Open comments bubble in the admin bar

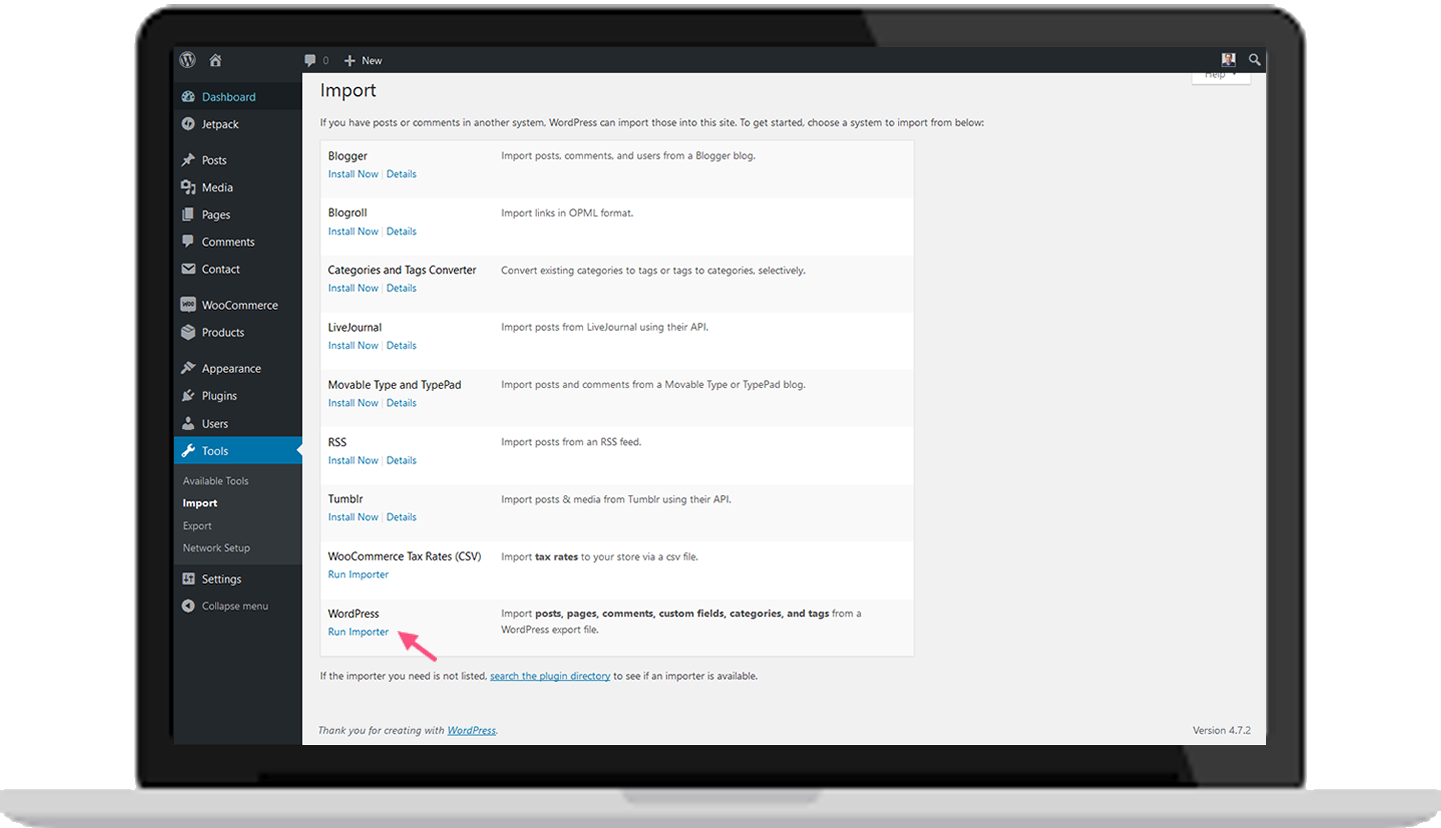point(310,61)
